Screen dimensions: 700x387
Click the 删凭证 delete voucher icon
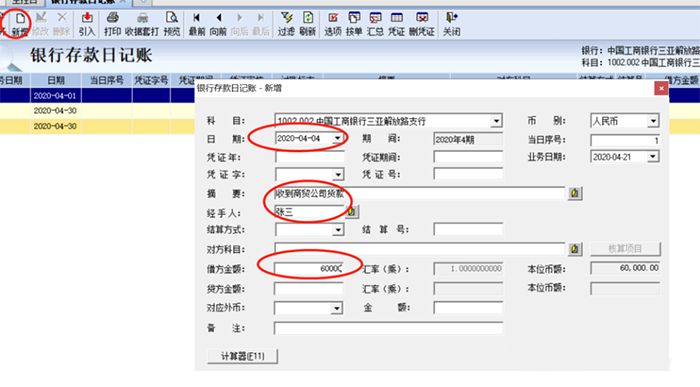[421, 24]
